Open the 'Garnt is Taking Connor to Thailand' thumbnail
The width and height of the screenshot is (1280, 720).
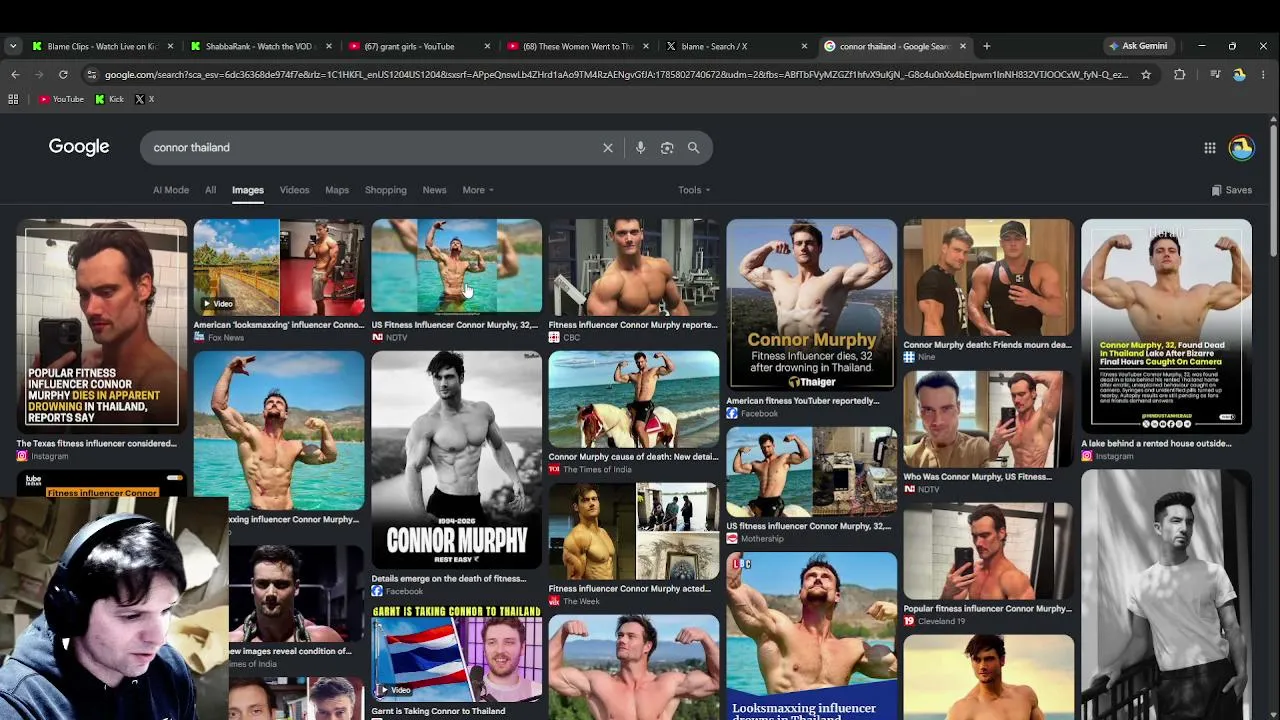click(x=457, y=652)
